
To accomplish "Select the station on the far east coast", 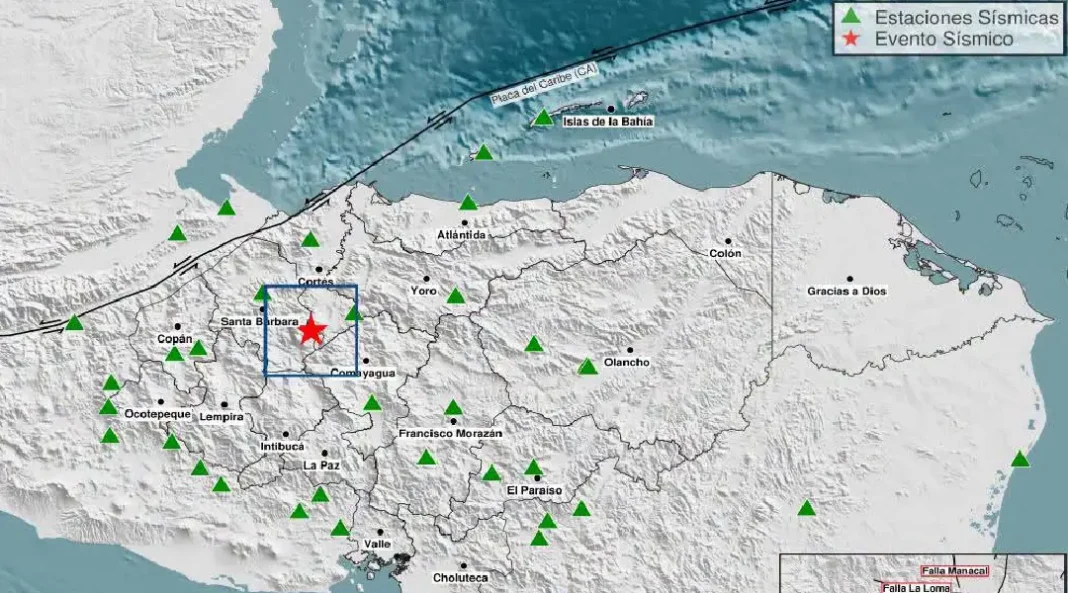I will (1020, 459).
